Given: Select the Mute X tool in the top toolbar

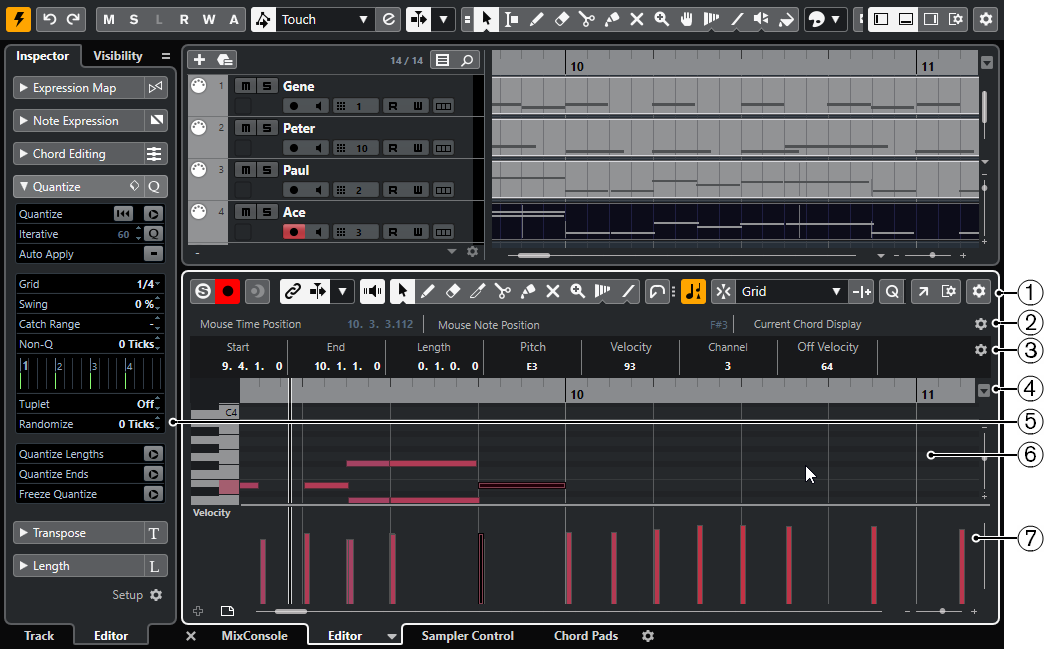Looking at the screenshot, I should tap(637, 19).
